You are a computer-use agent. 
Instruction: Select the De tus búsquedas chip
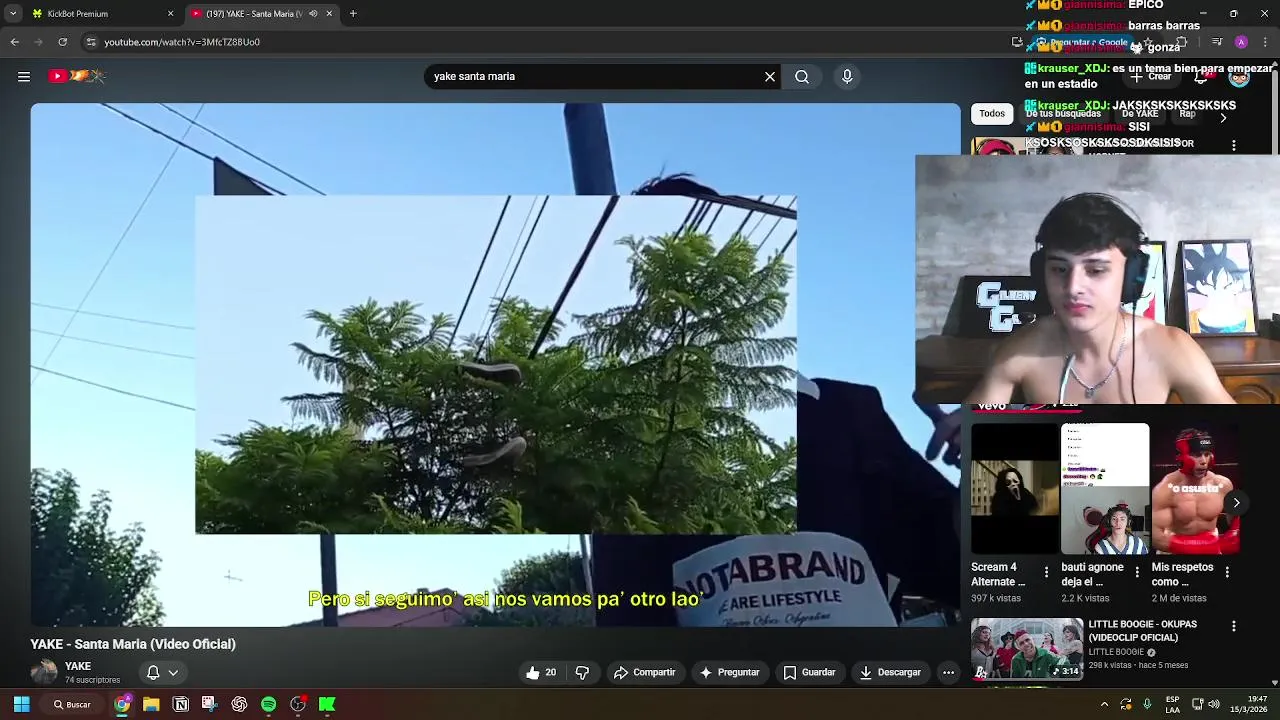[x=1063, y=113]
